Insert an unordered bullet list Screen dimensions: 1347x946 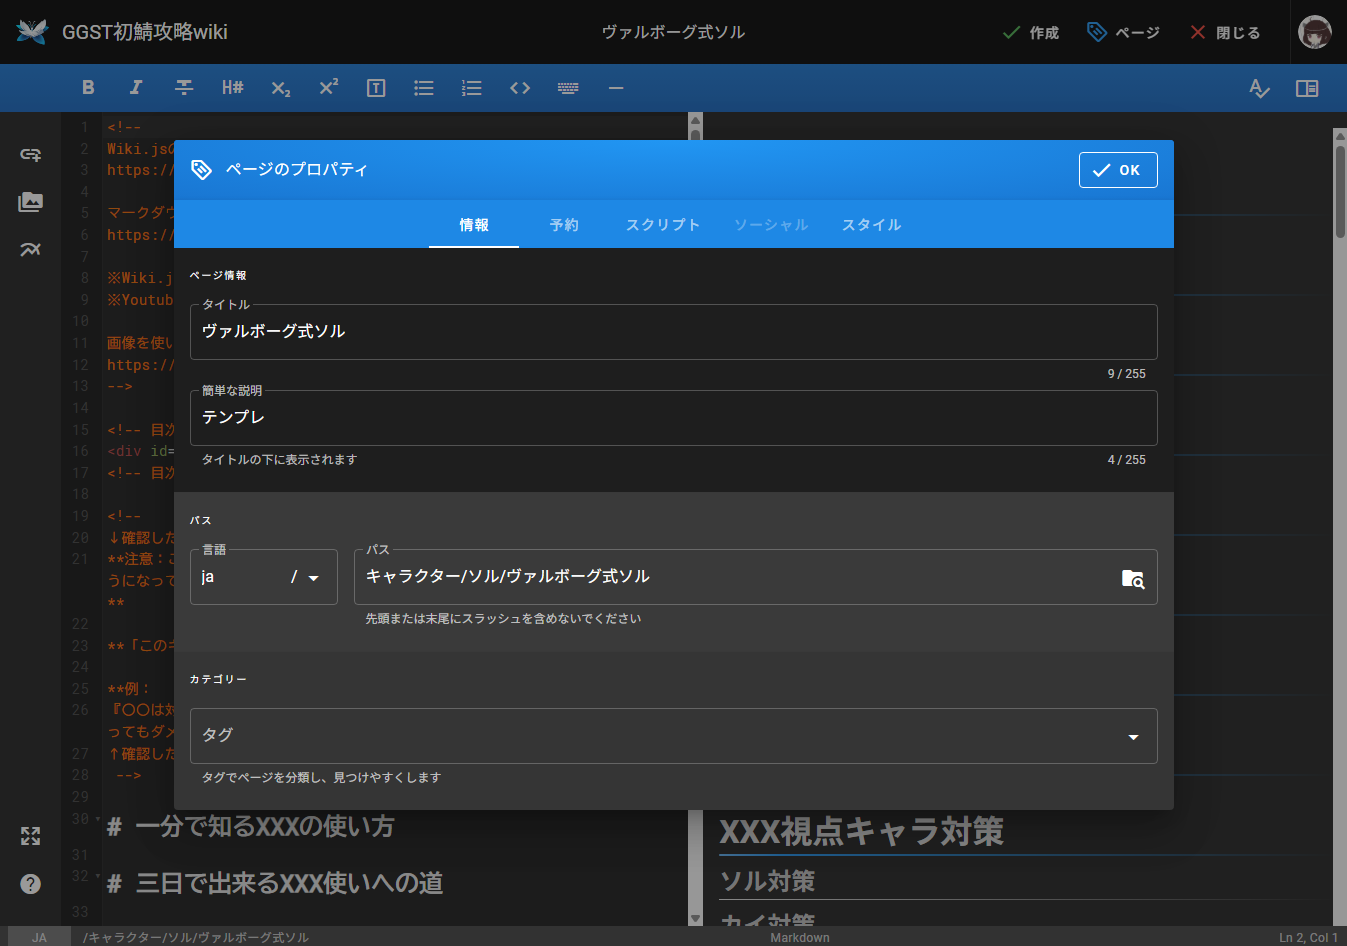(424, 88)
